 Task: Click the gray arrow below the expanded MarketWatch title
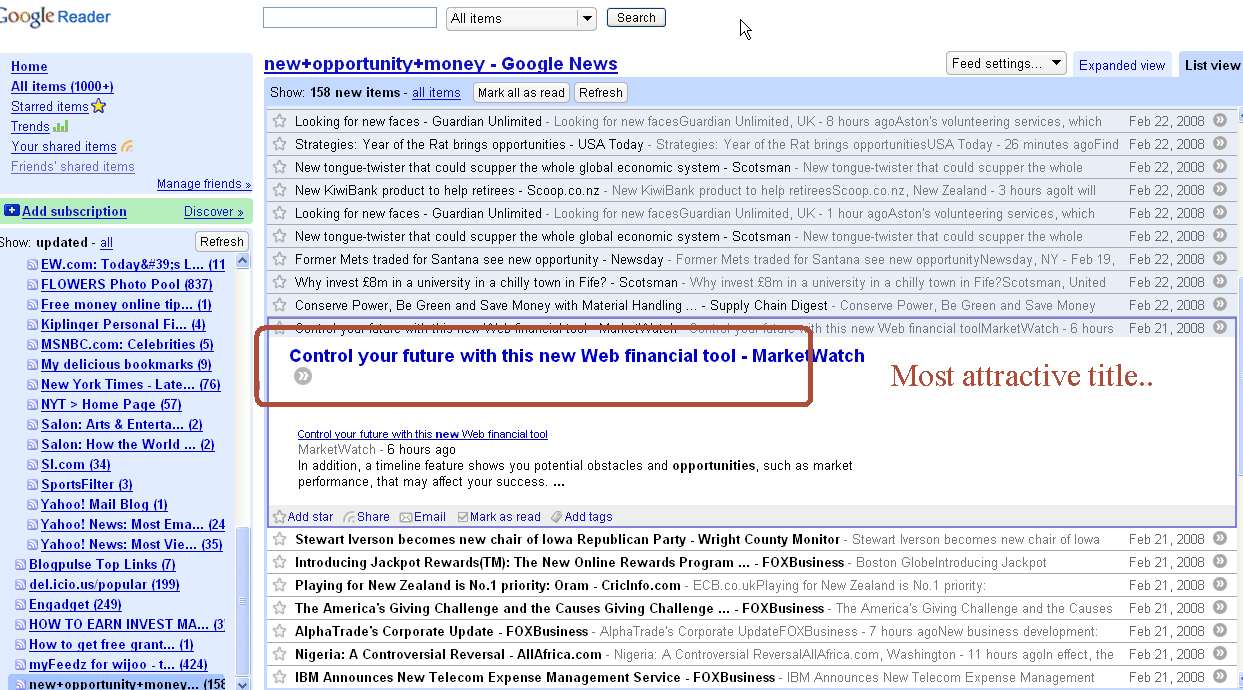click(303, 376)
